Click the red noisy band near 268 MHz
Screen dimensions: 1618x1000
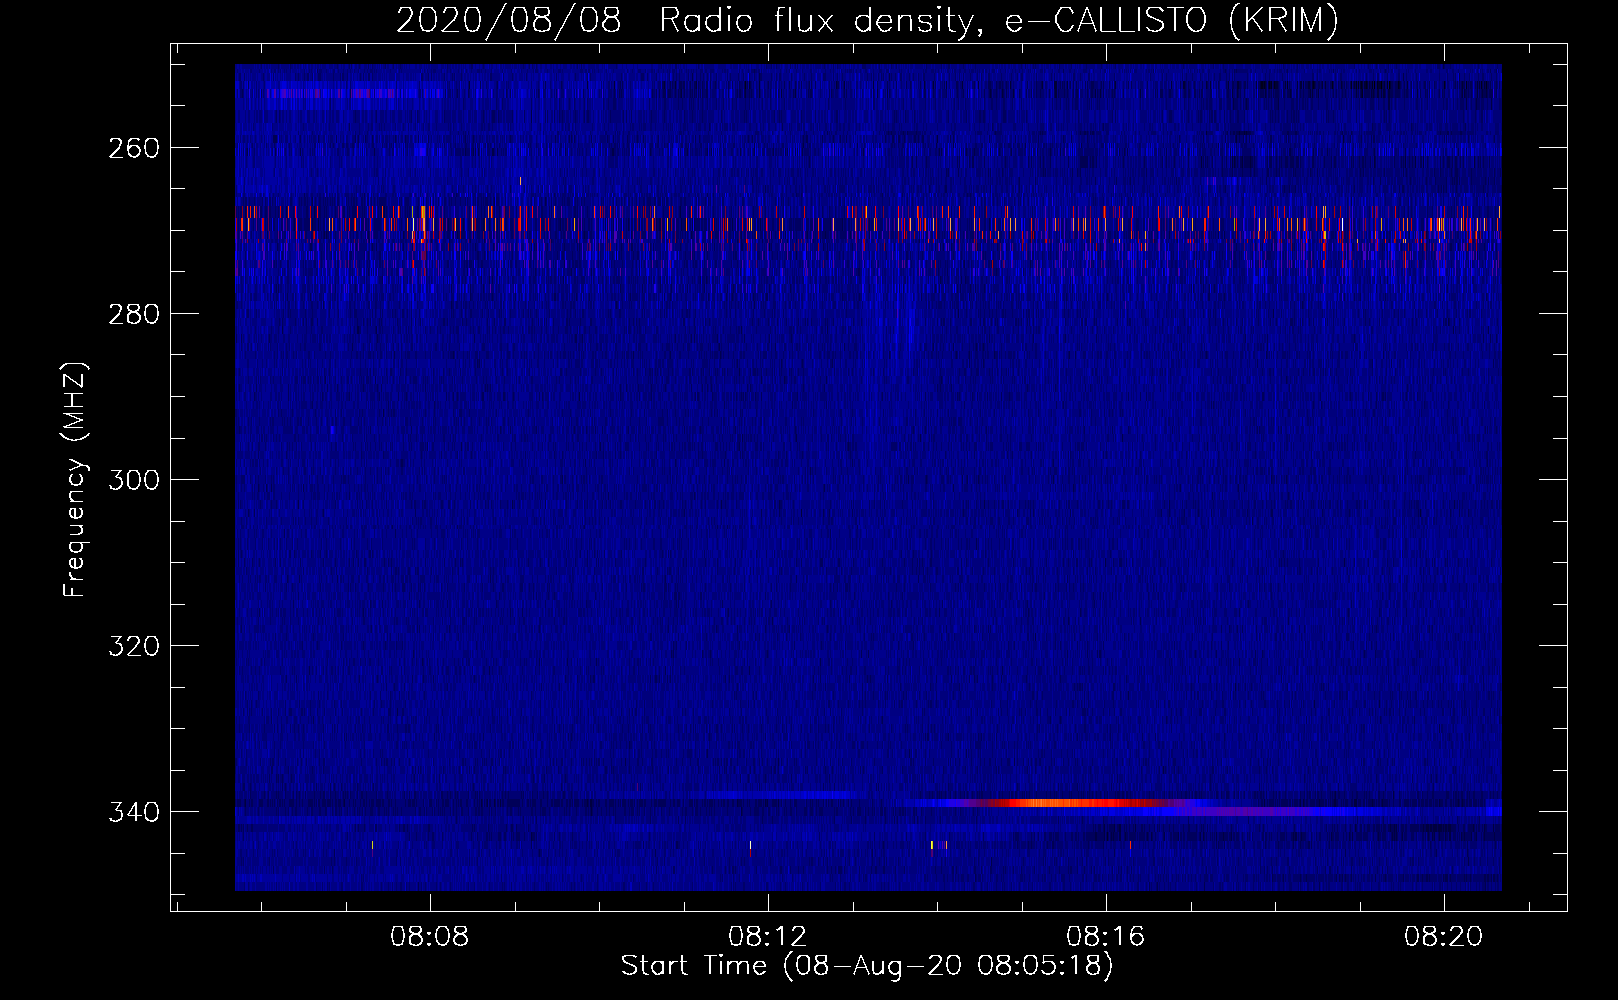coord(868,222)
